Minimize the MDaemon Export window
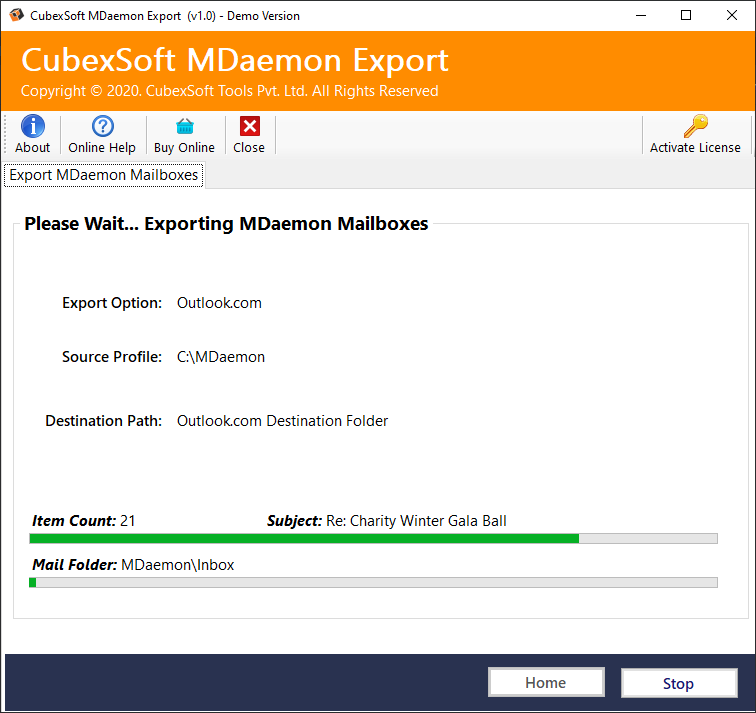This screenshot has height=713, width=756. tap(639, 16)
